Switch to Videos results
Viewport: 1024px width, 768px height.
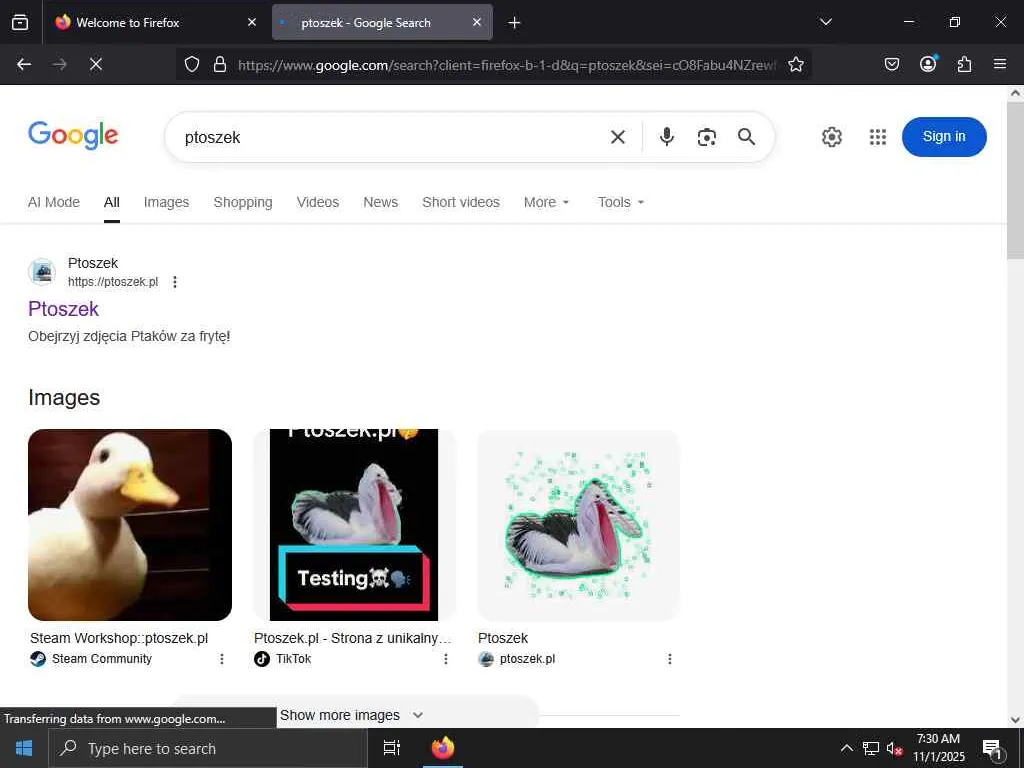pos(318,202)
